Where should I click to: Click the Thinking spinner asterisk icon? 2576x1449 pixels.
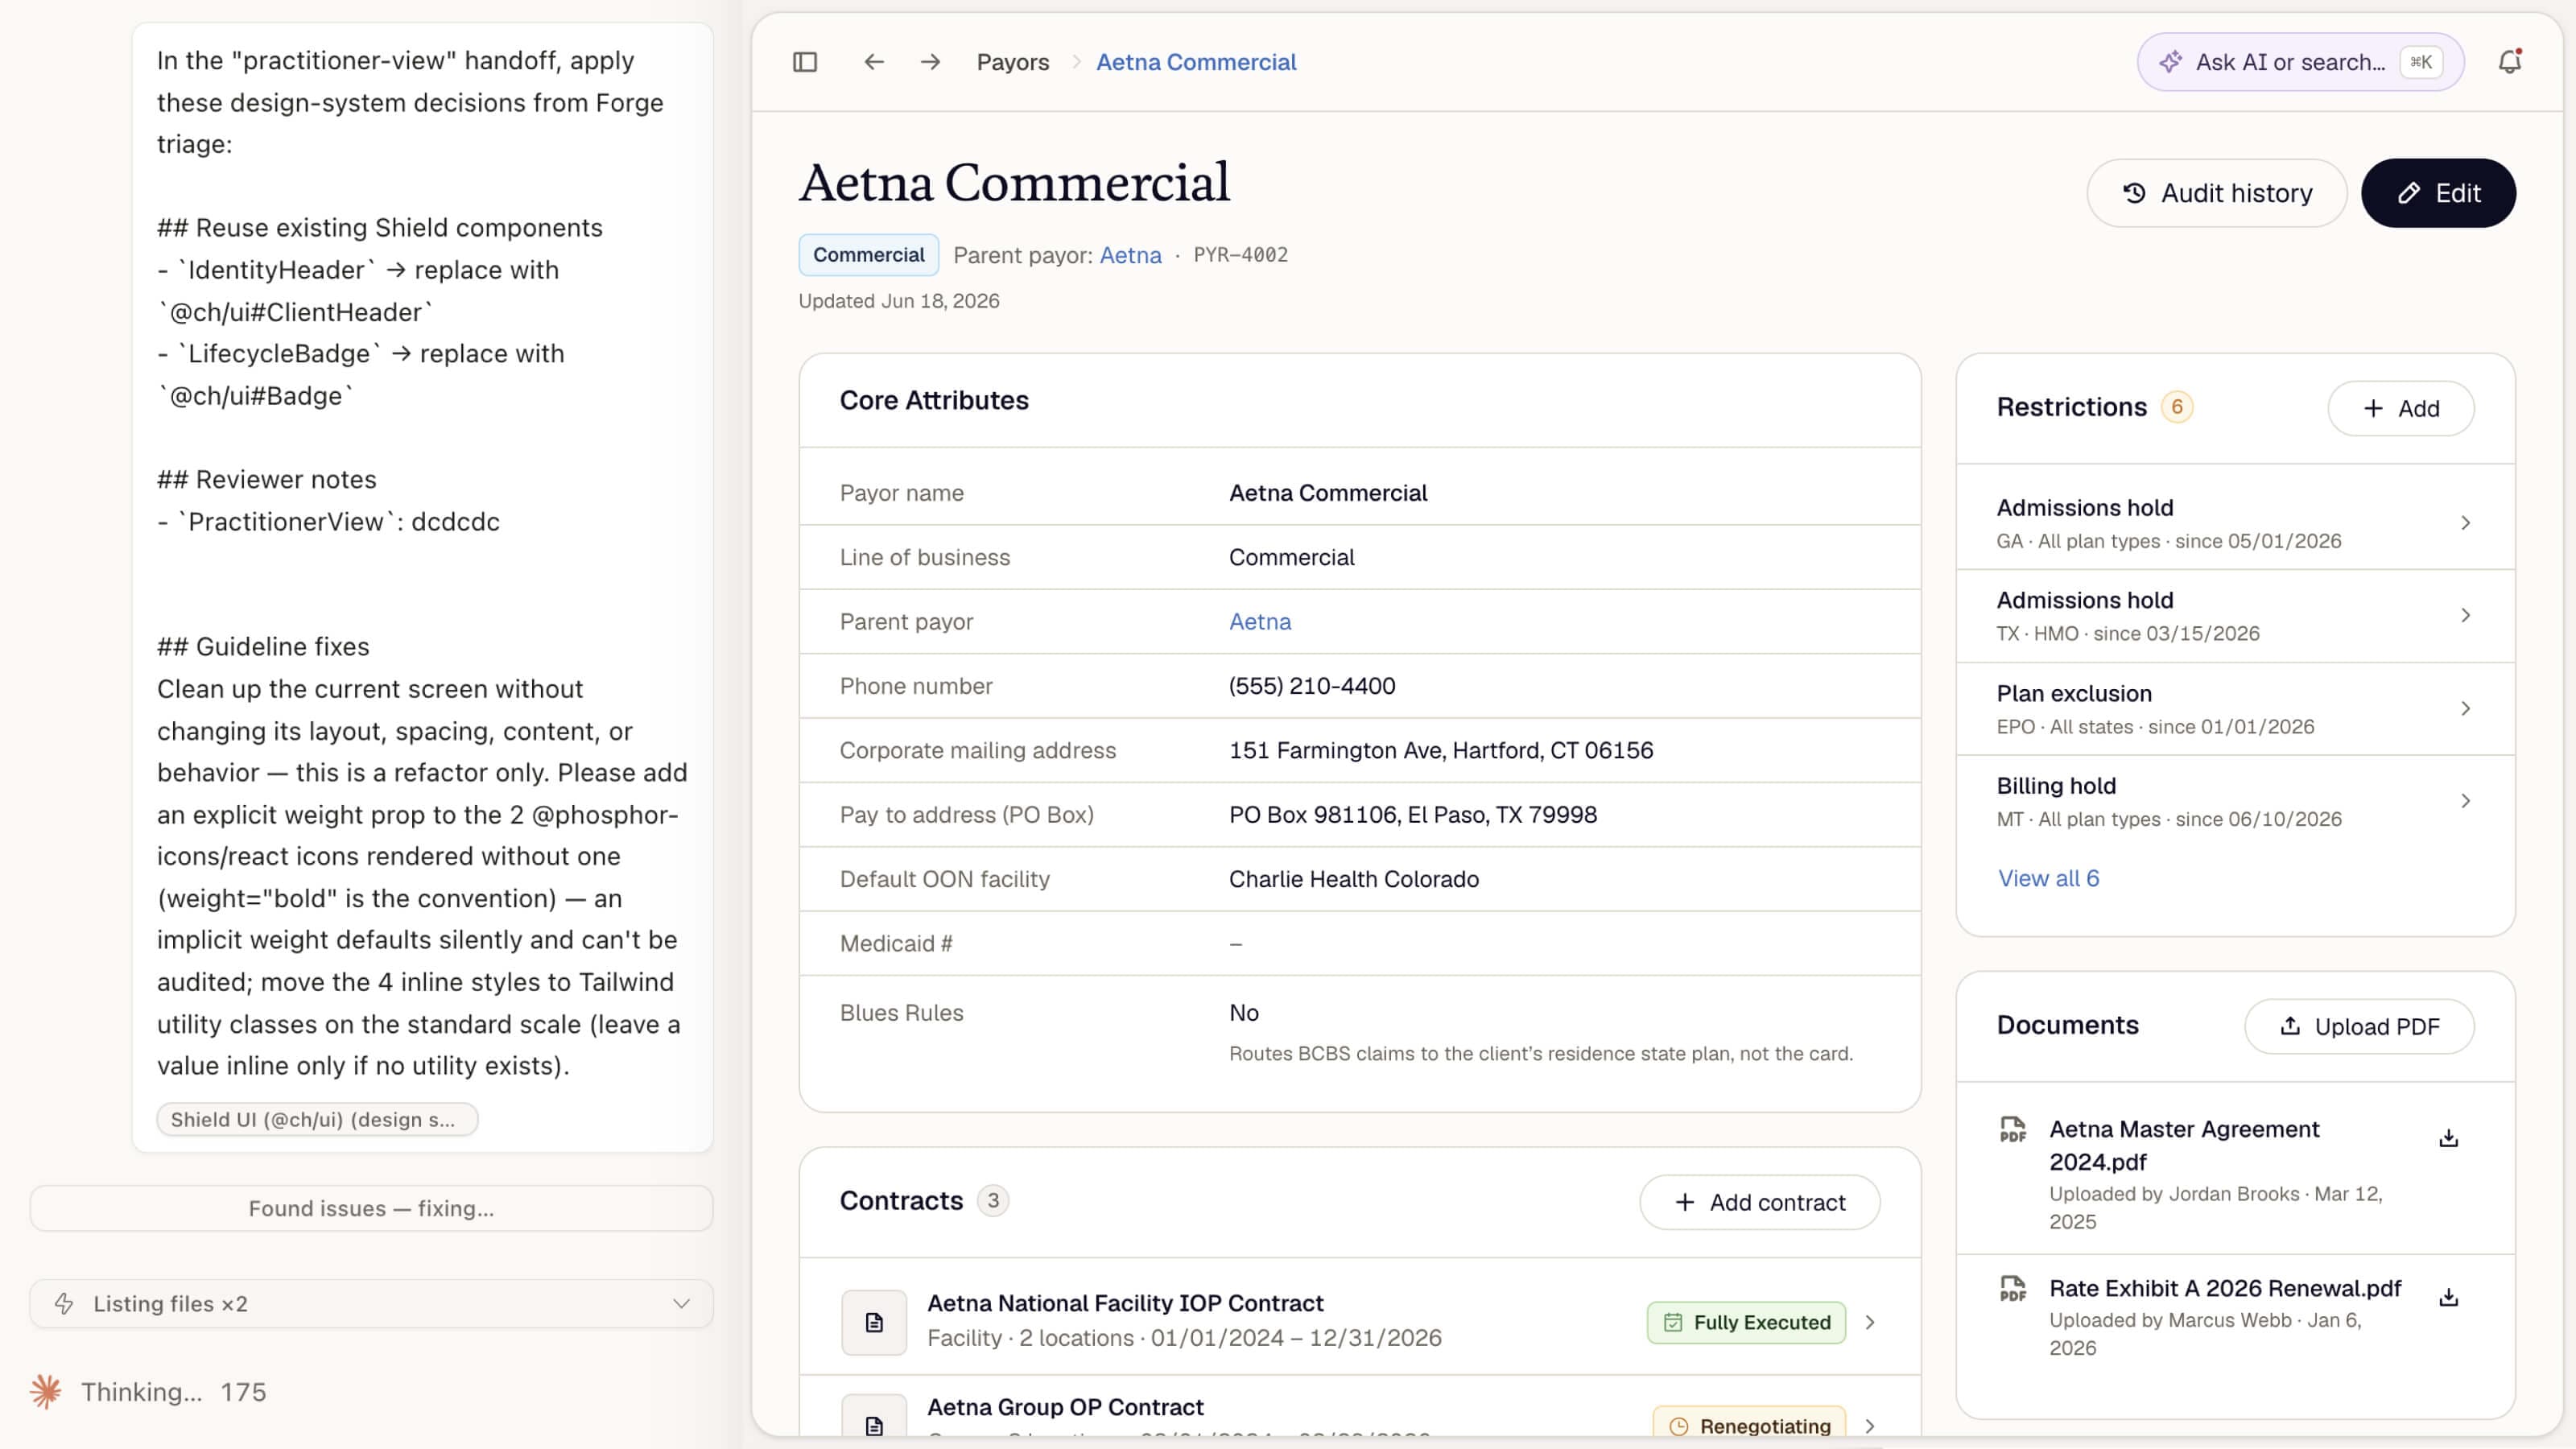tap(46, 1392)
